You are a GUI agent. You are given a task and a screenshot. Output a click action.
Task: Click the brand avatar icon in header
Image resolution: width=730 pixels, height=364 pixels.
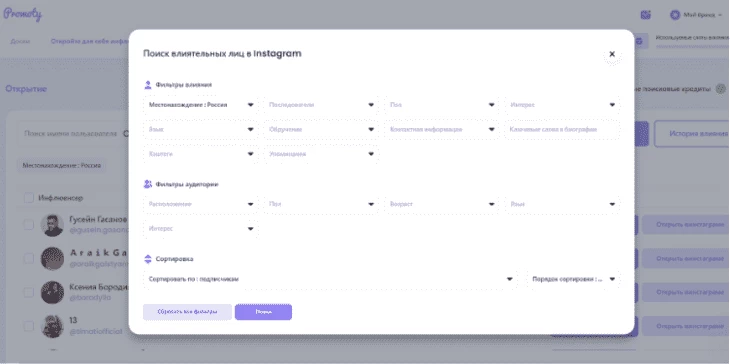[x=675, y=15]
